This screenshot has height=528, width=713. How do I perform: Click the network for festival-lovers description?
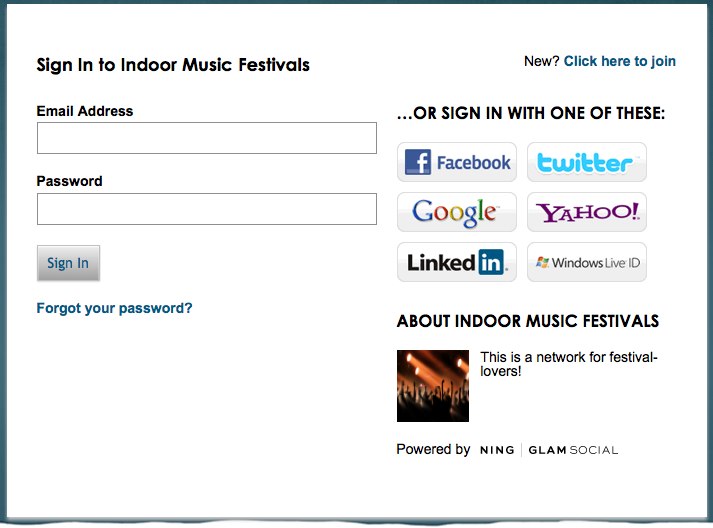click(x=568, y=364)
